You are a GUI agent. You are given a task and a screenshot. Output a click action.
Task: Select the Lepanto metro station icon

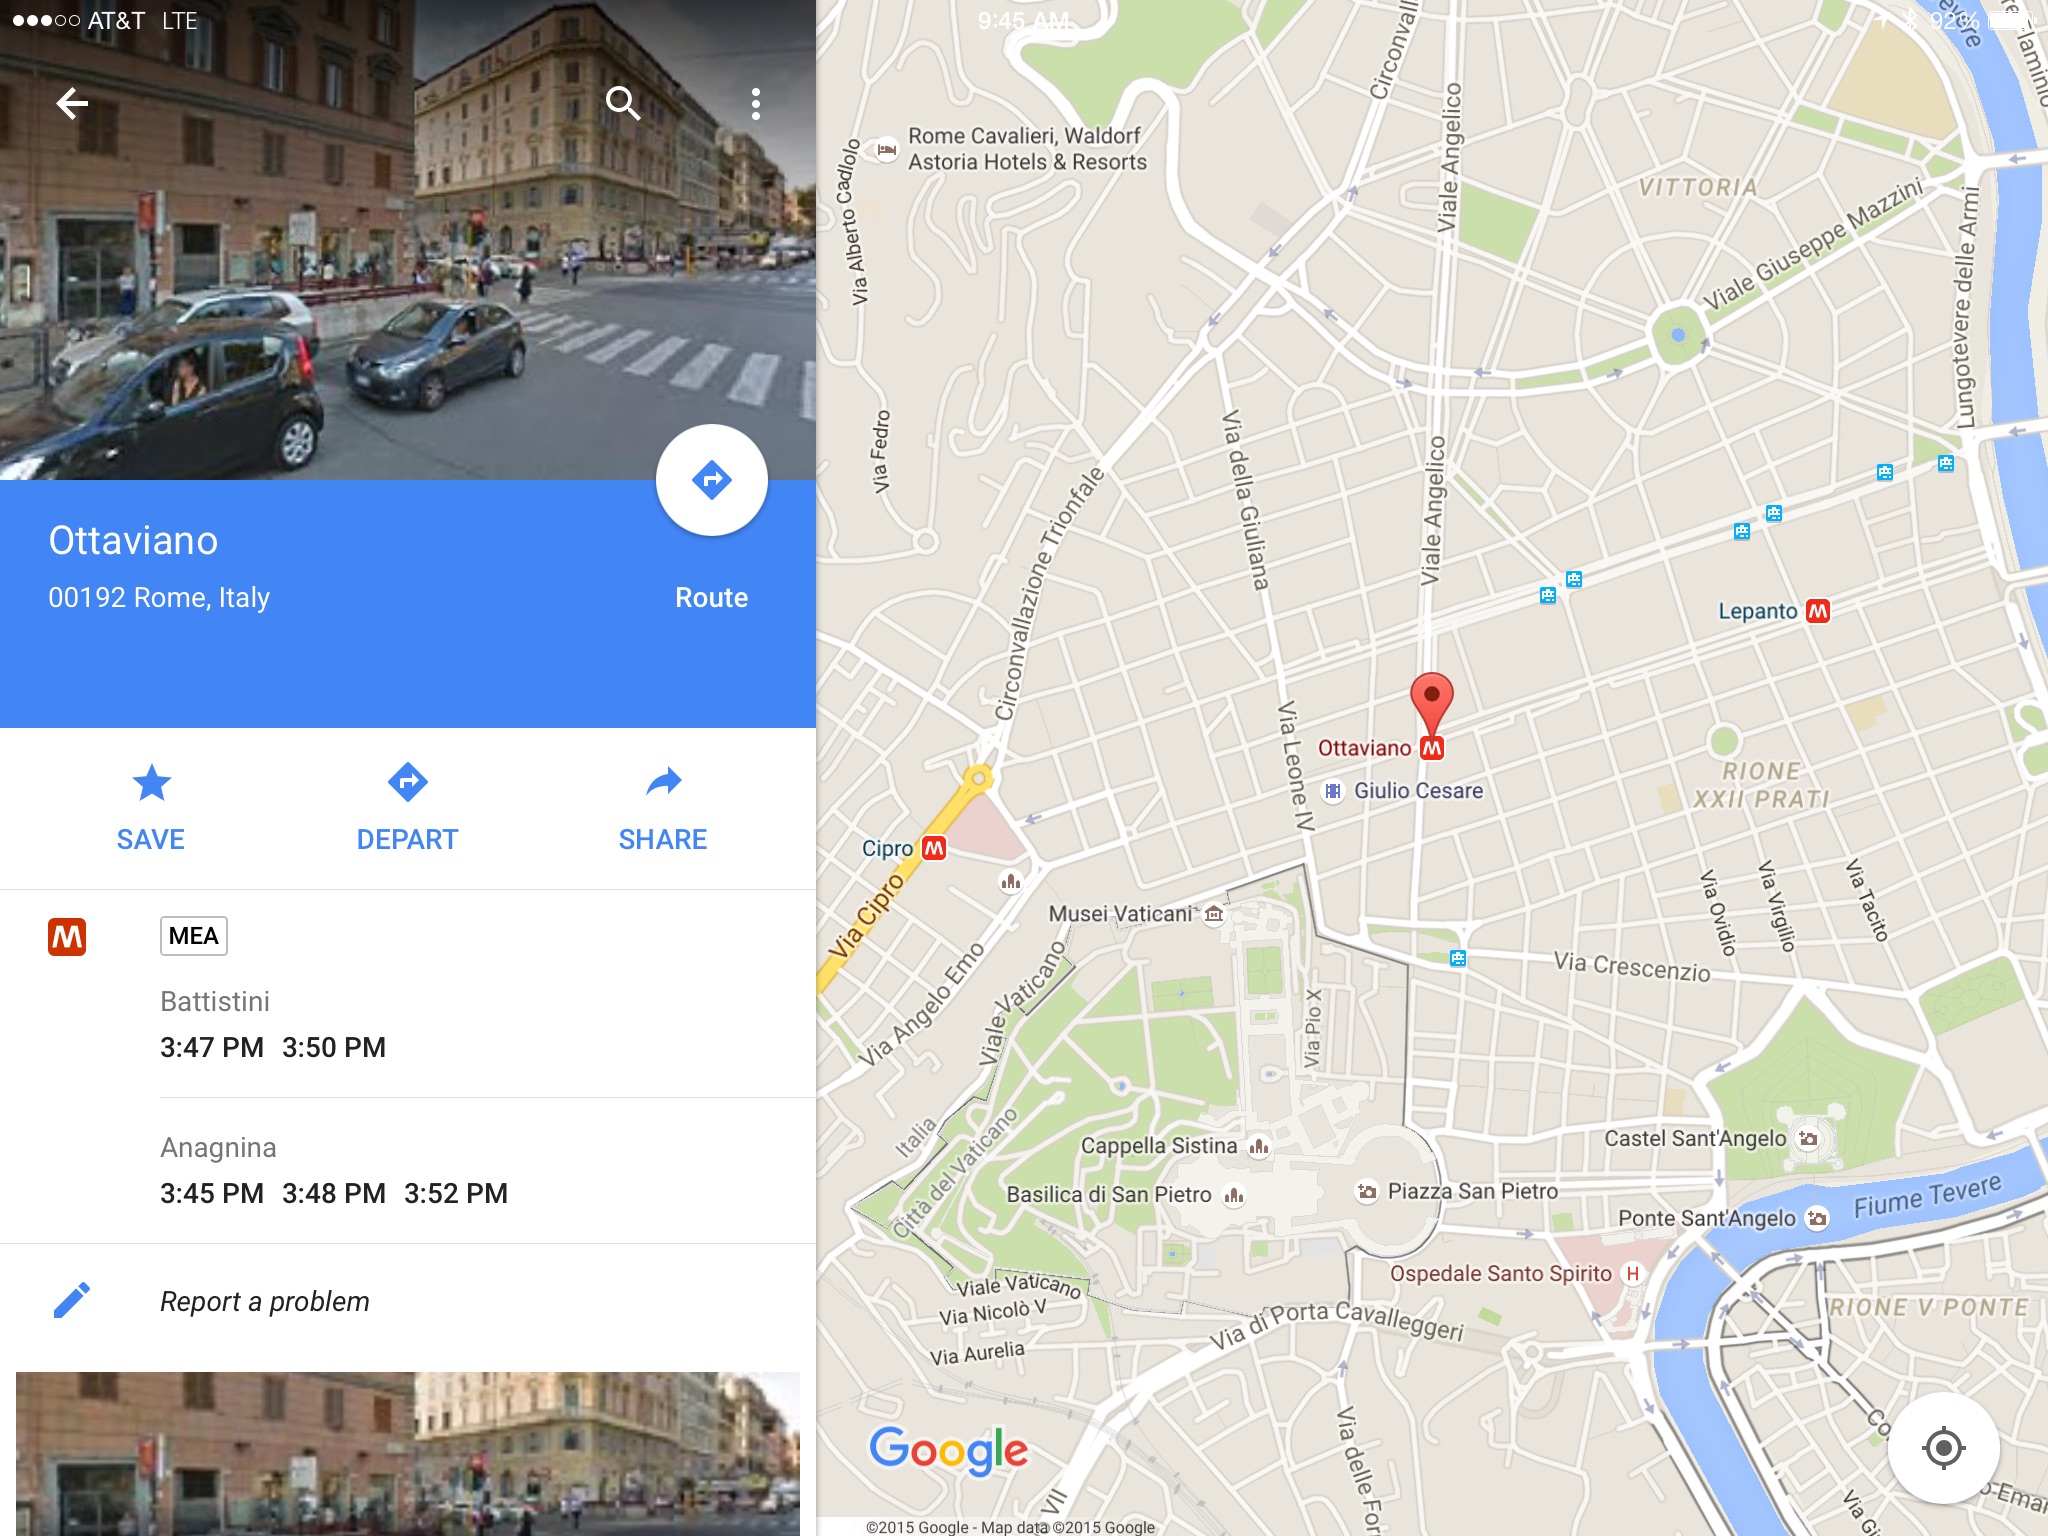pos(1818,611)
